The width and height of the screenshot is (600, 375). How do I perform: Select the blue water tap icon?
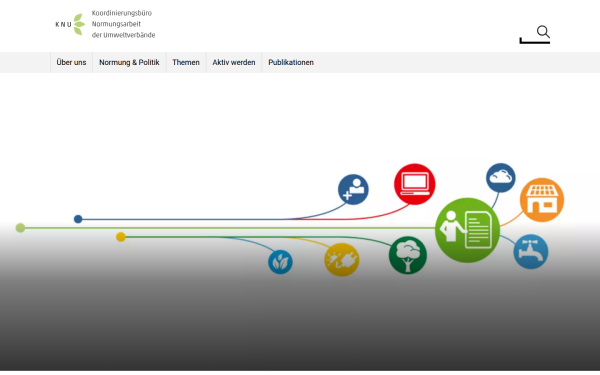(530, 251)
